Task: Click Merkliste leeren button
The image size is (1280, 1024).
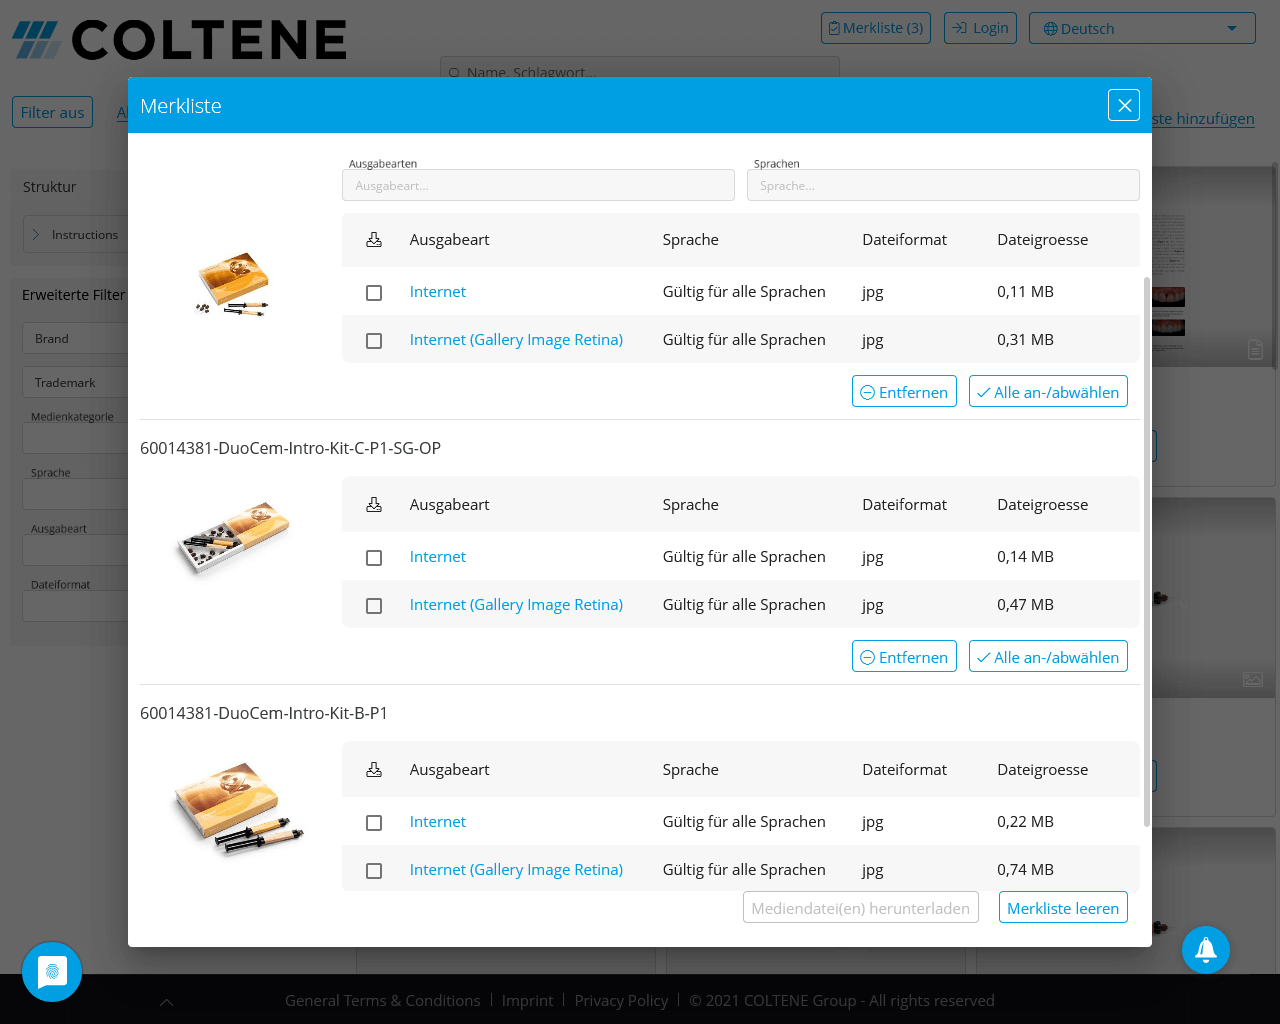Action: tap(1063, 907)
